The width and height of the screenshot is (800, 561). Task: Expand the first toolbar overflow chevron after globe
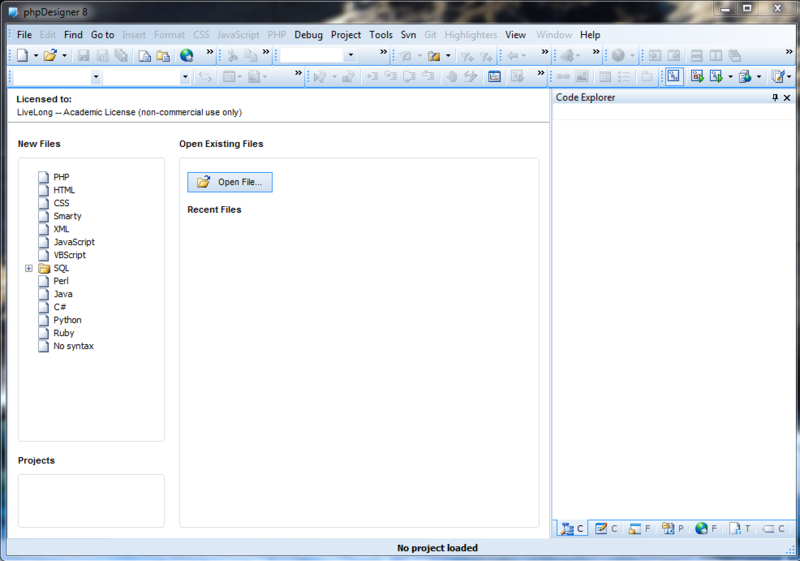tap(210, 52)
